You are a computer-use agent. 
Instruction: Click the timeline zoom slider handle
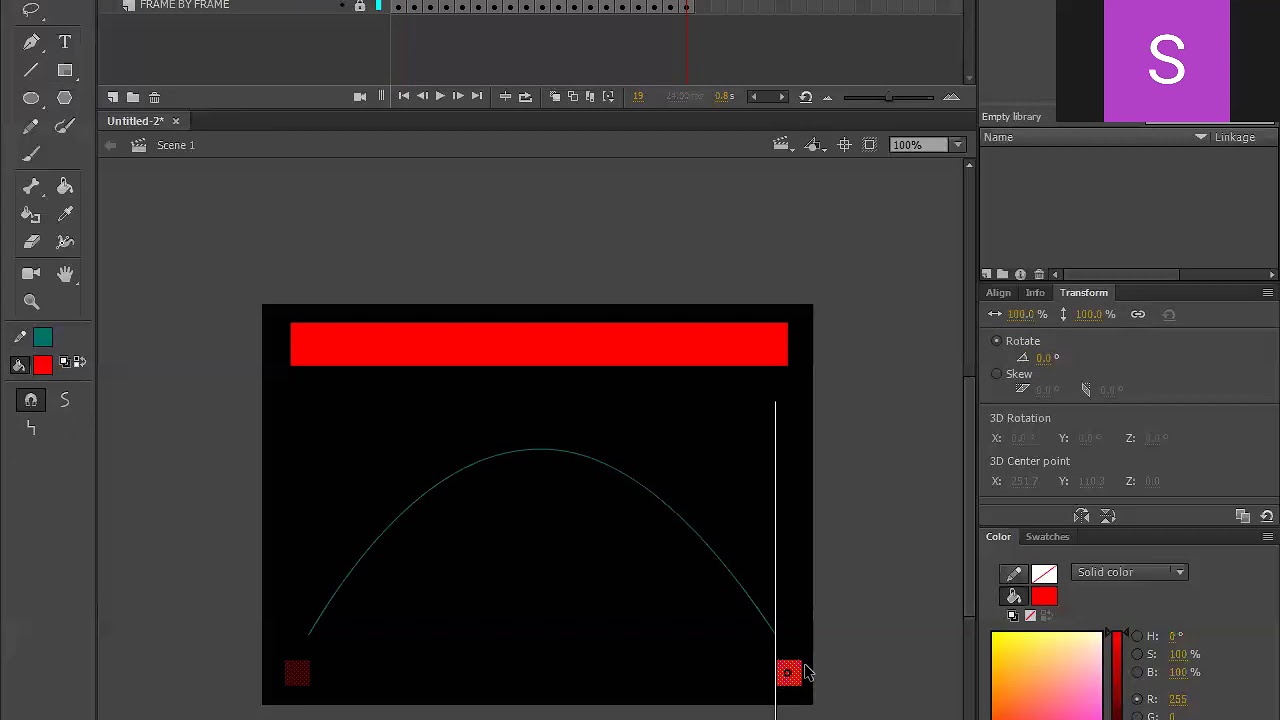[888, 97]
